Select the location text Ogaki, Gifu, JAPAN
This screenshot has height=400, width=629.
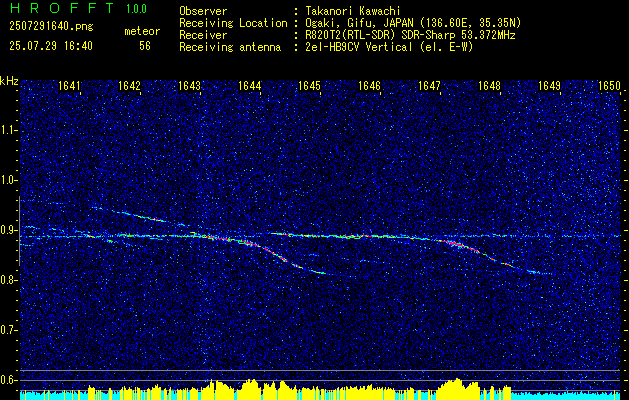pyautogui.click(x=359, y=23)
